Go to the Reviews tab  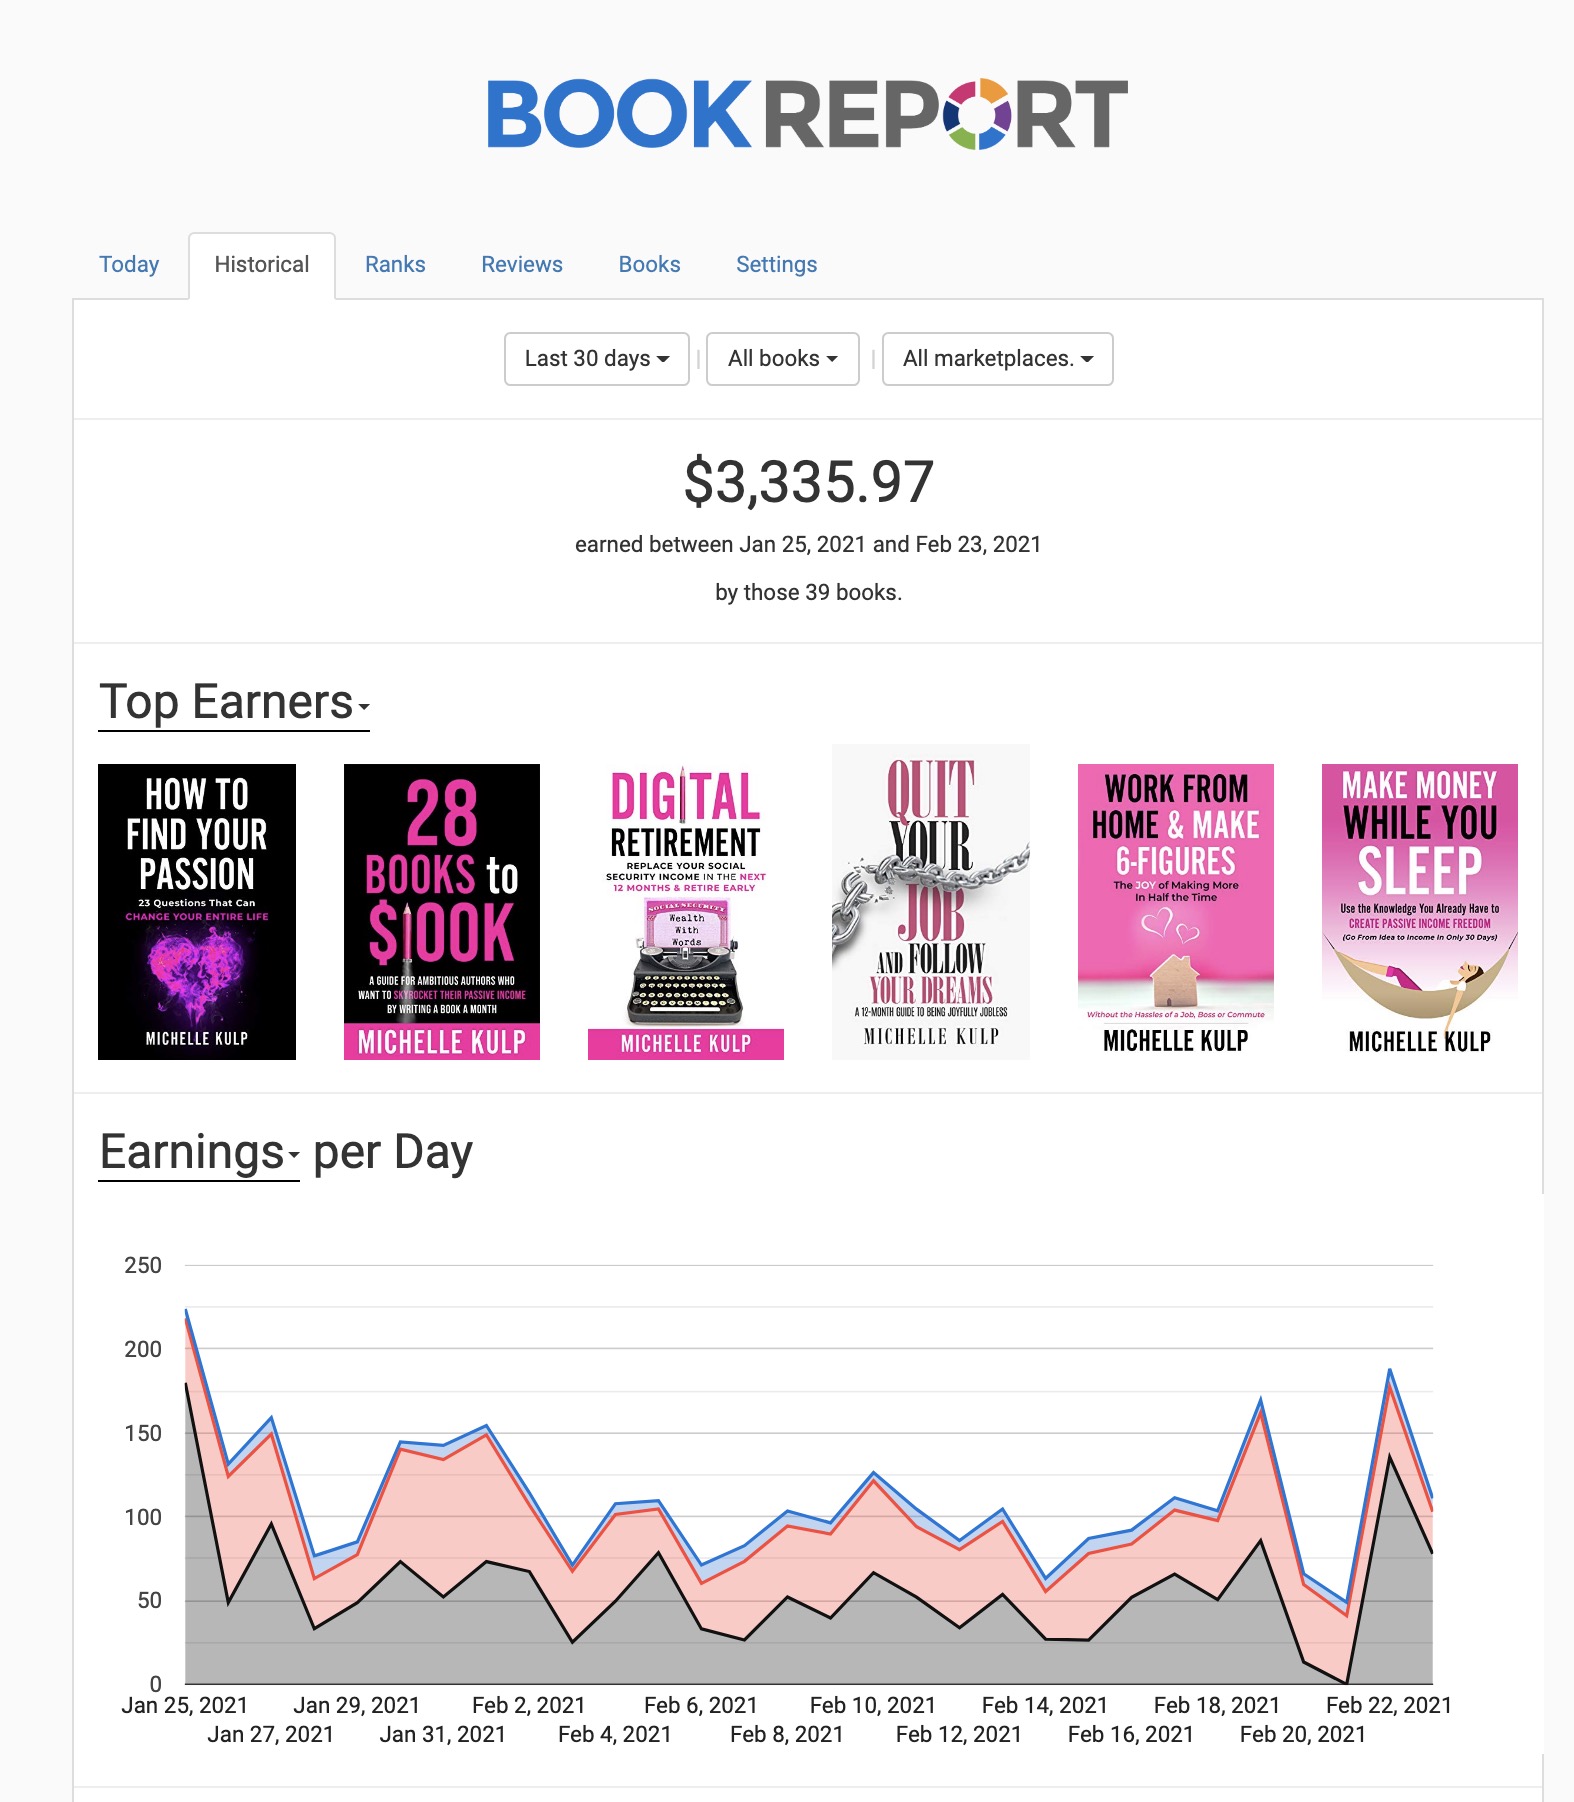[522, 264]
